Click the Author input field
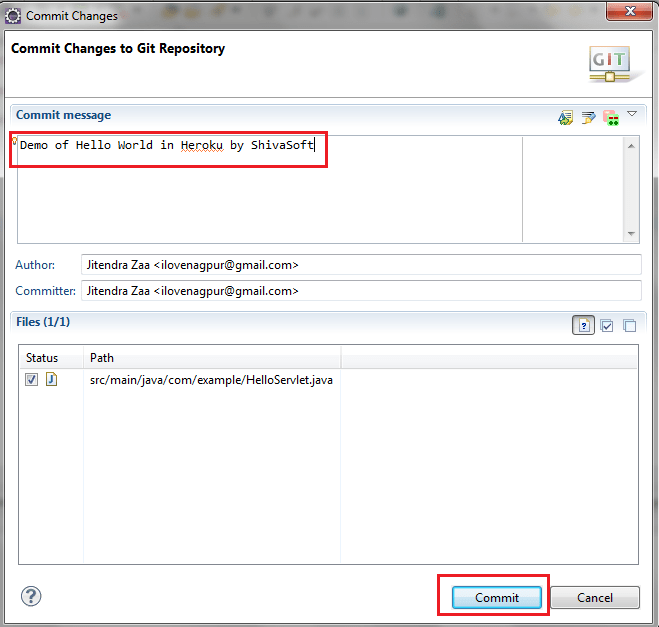 click(361, 265)
